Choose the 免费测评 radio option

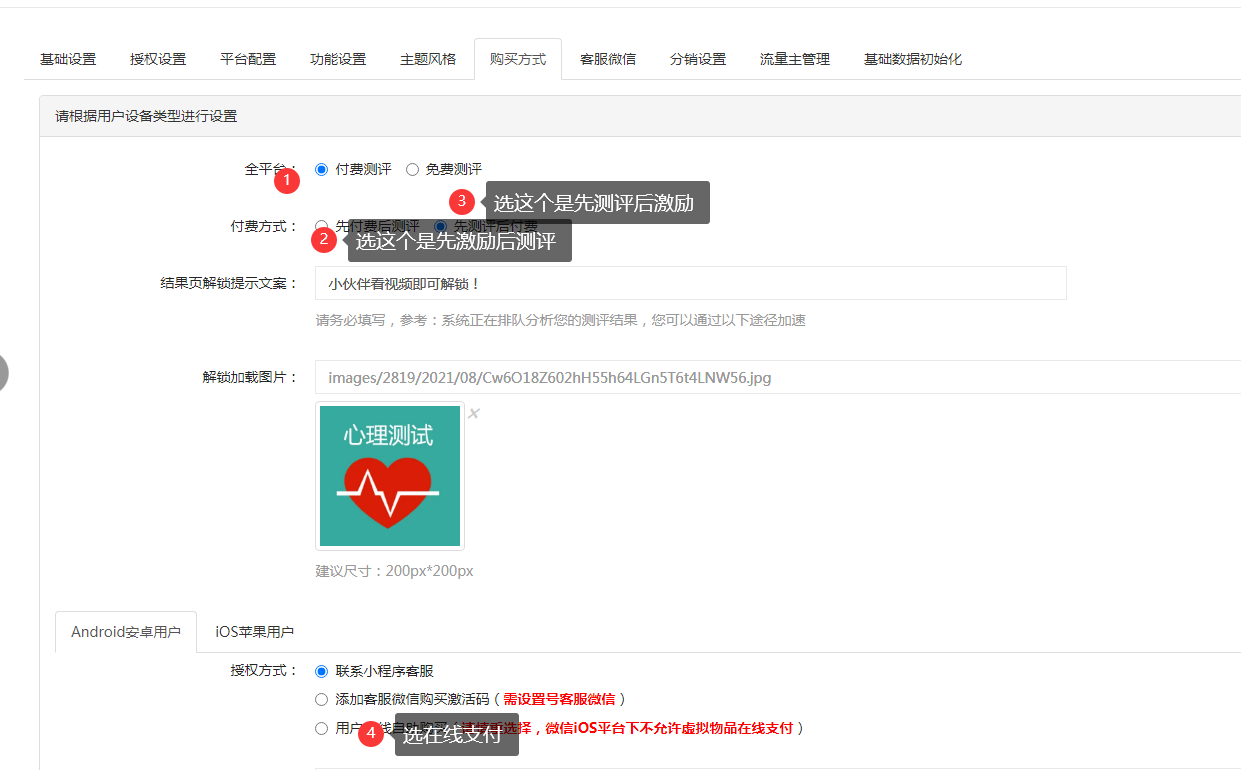click(x=412, y=170)
